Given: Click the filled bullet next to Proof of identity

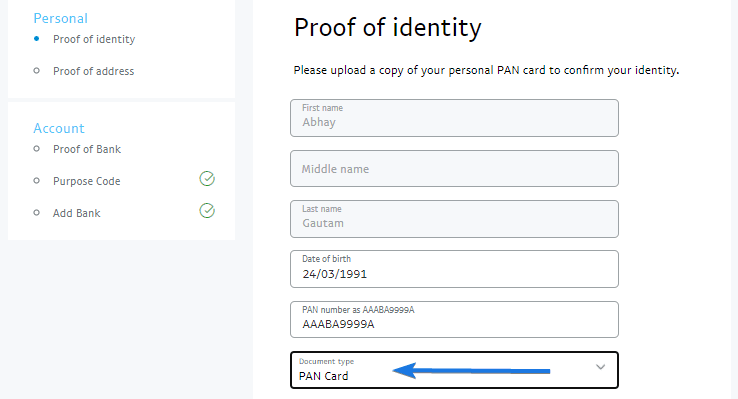Looking at the screenshot, I should click(x=37, y=39).
